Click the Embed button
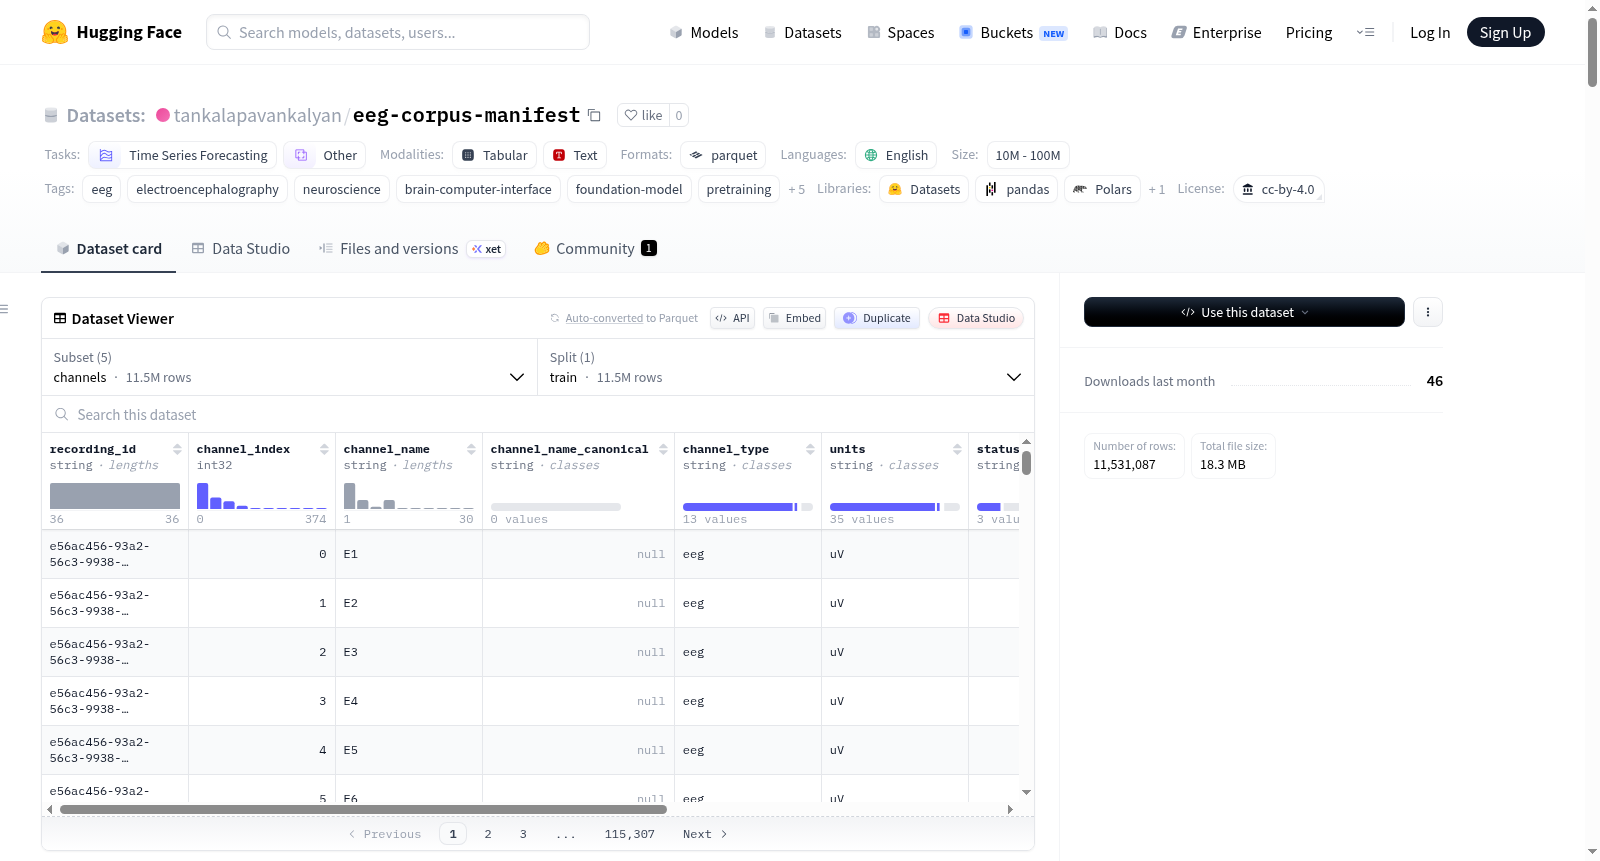Screen dimensions: 1600x861 (x=795, y=318)
